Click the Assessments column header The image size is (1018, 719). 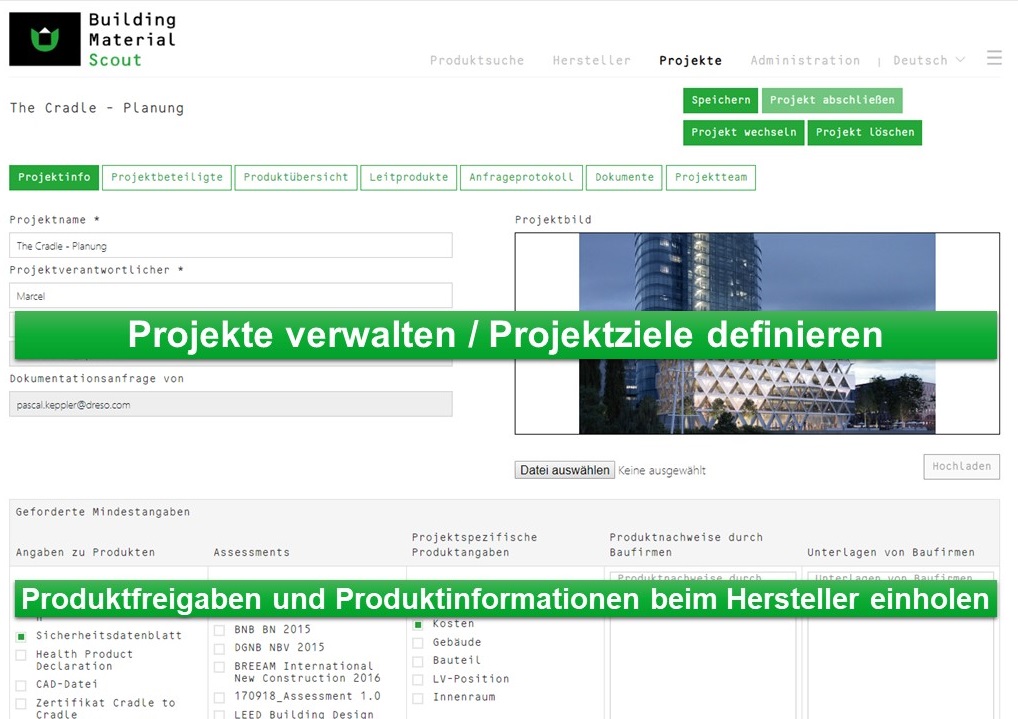point(251,552)
